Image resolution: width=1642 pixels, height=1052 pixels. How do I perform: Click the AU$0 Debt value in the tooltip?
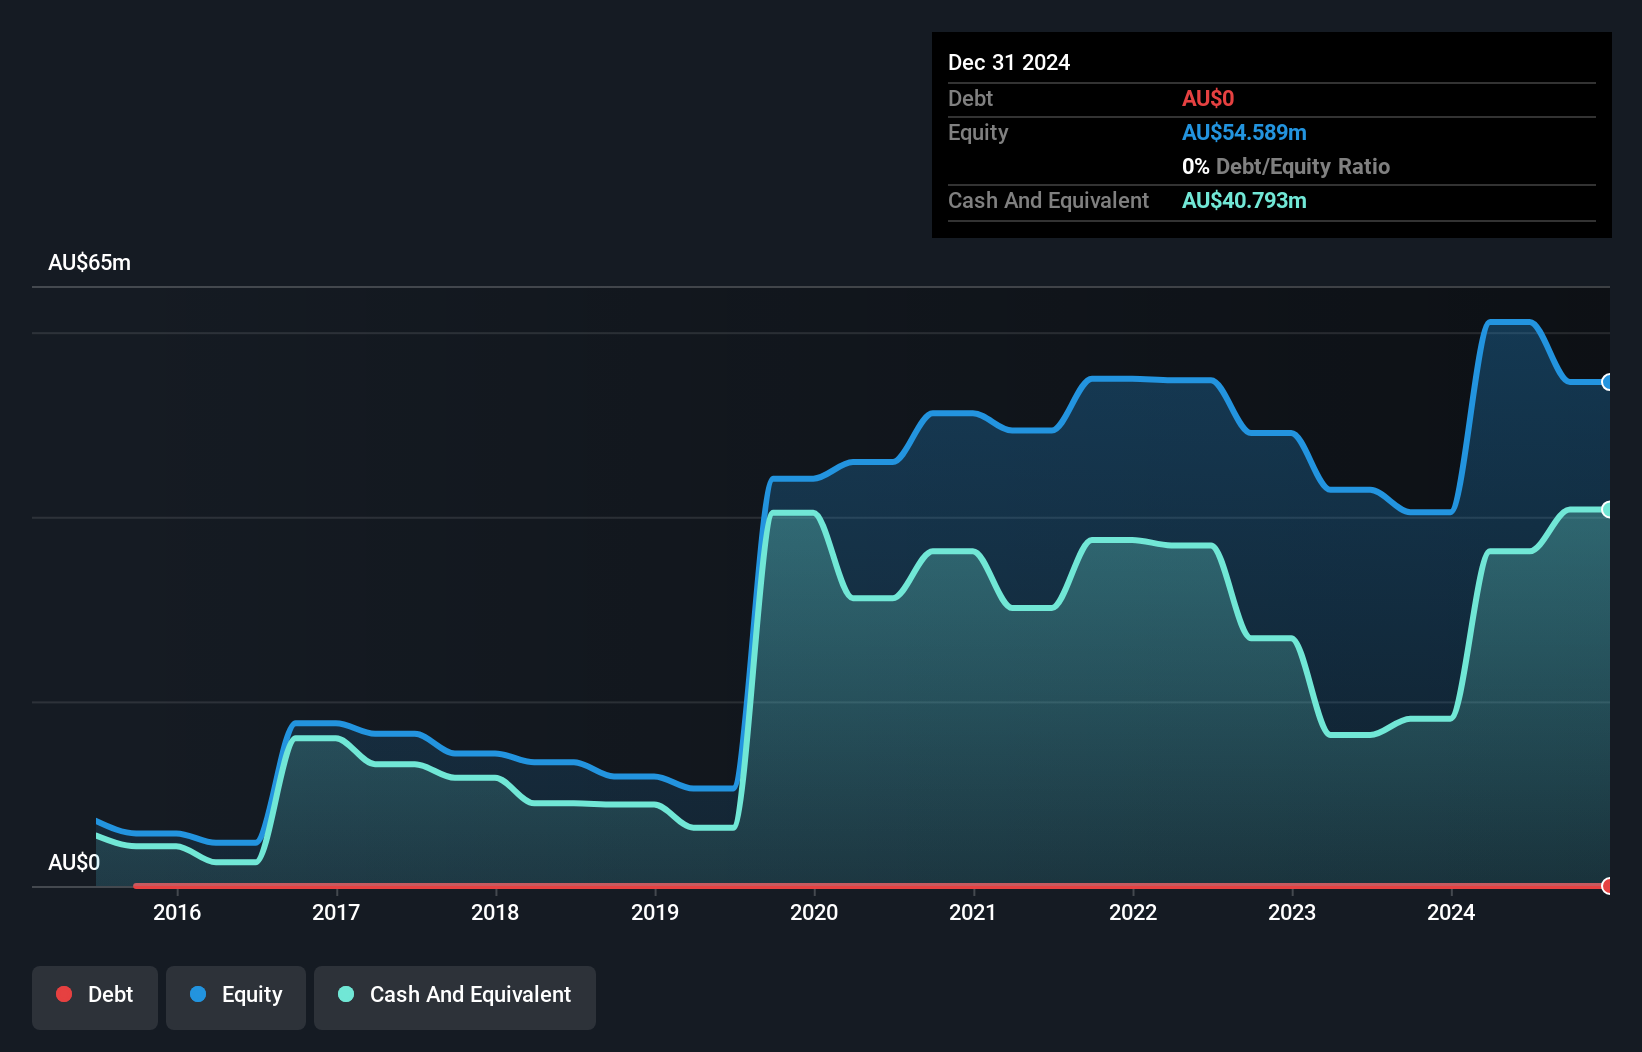pyautogui.click(x=1209, y=98)
